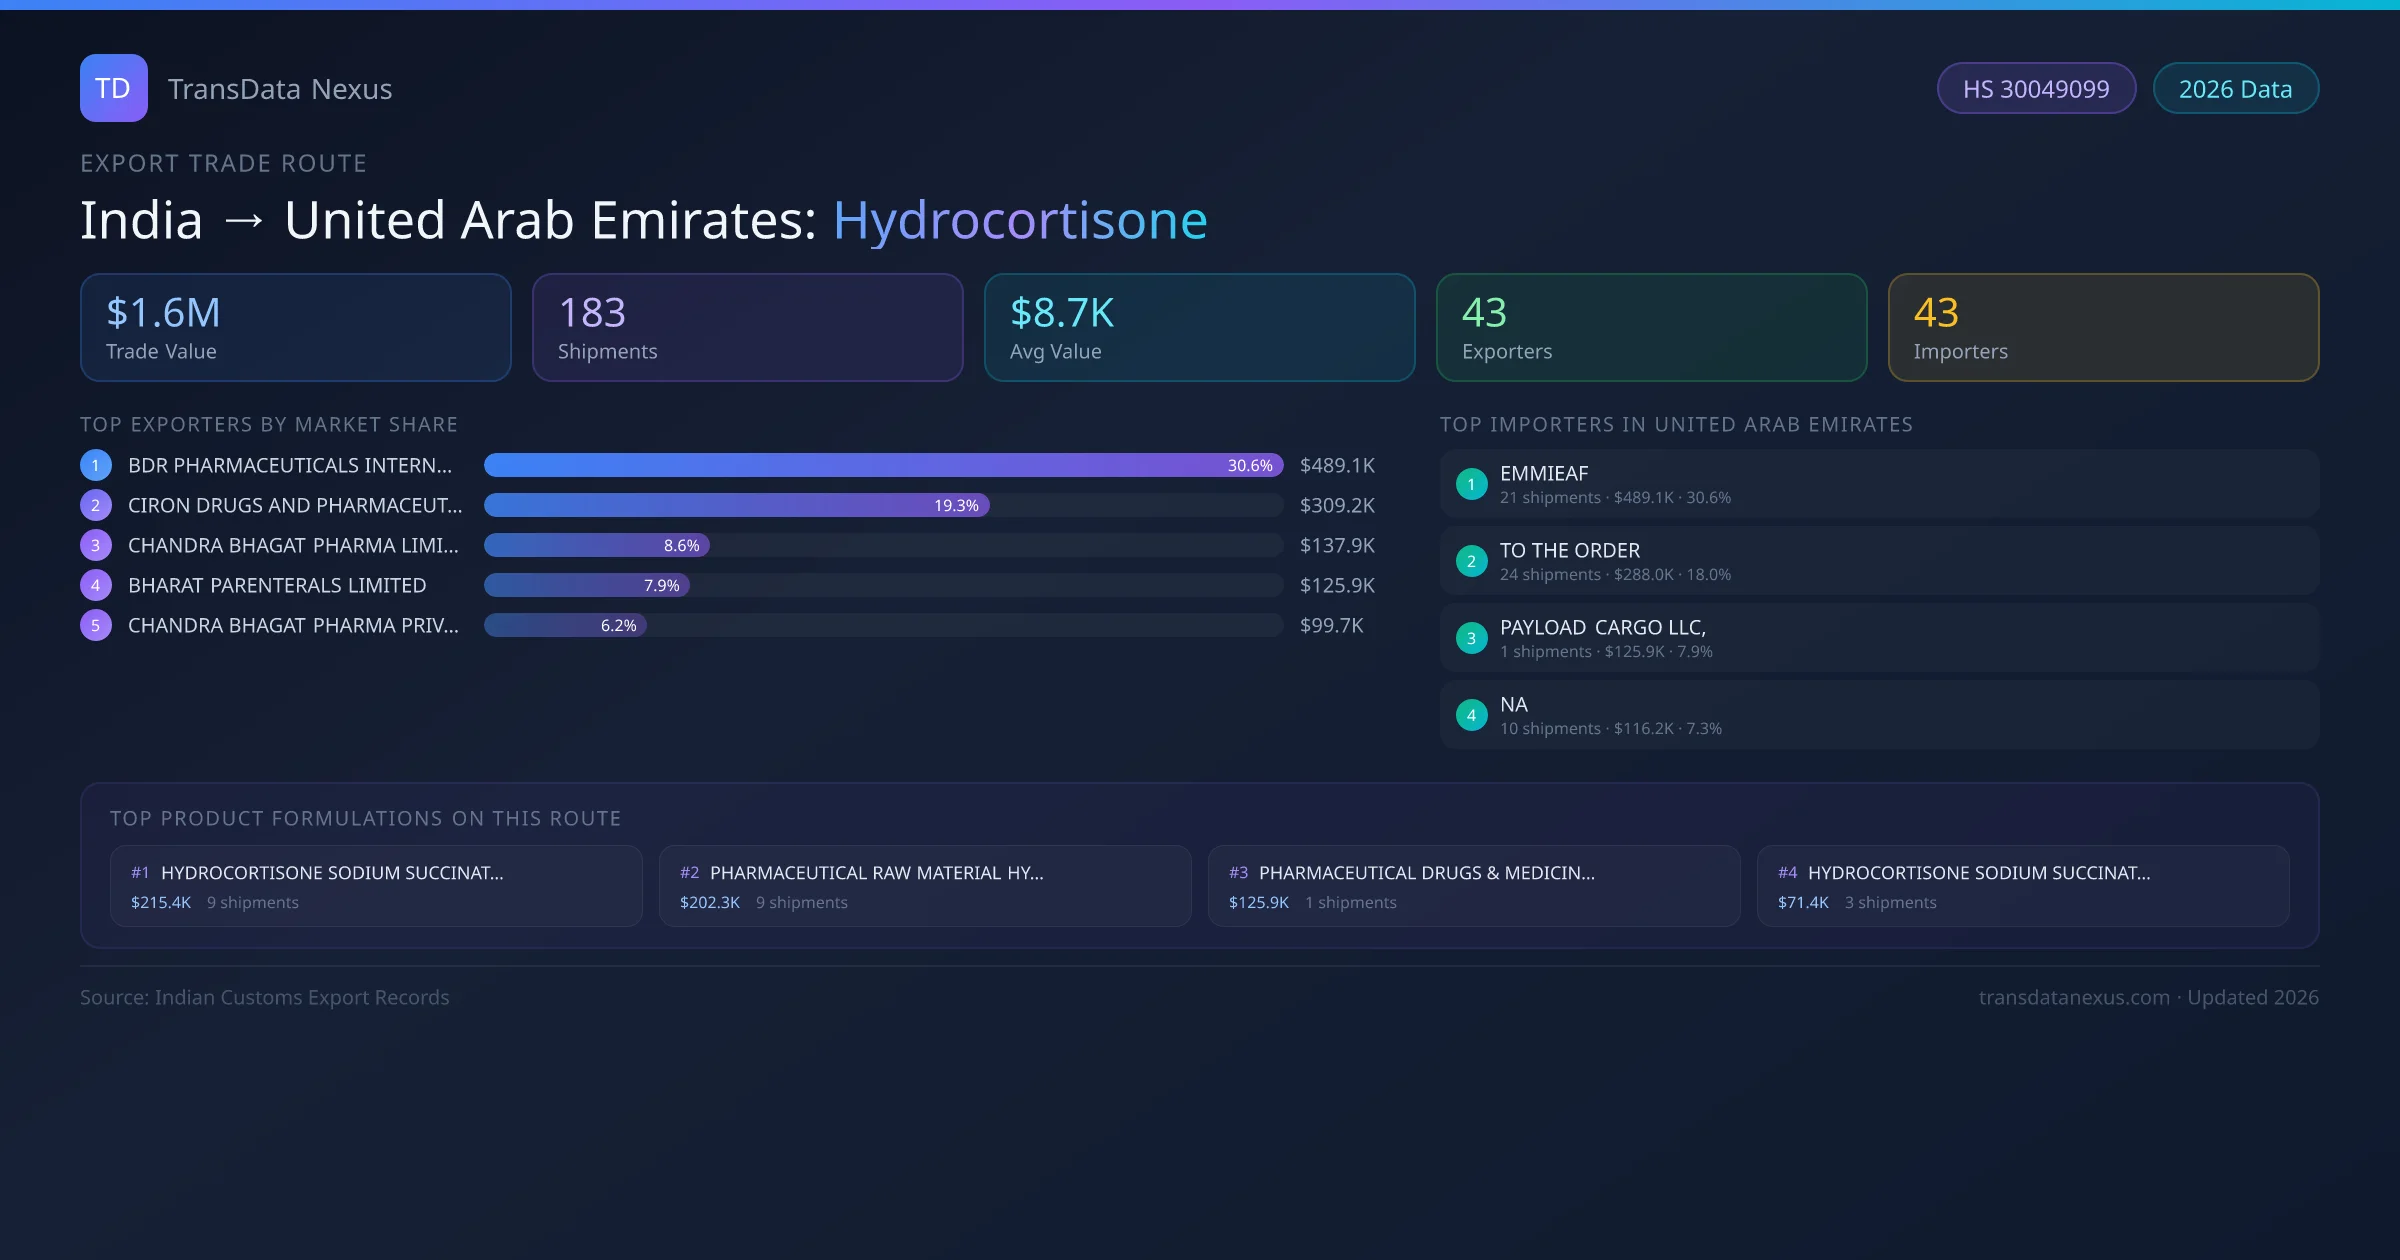Click the rank 3 exporter badge

point(95,545)
